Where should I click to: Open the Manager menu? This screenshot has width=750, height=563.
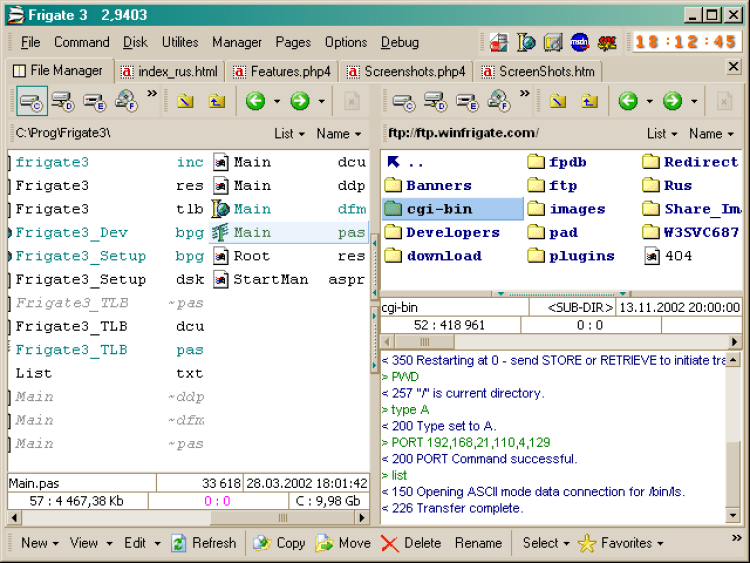pos(237,43)
